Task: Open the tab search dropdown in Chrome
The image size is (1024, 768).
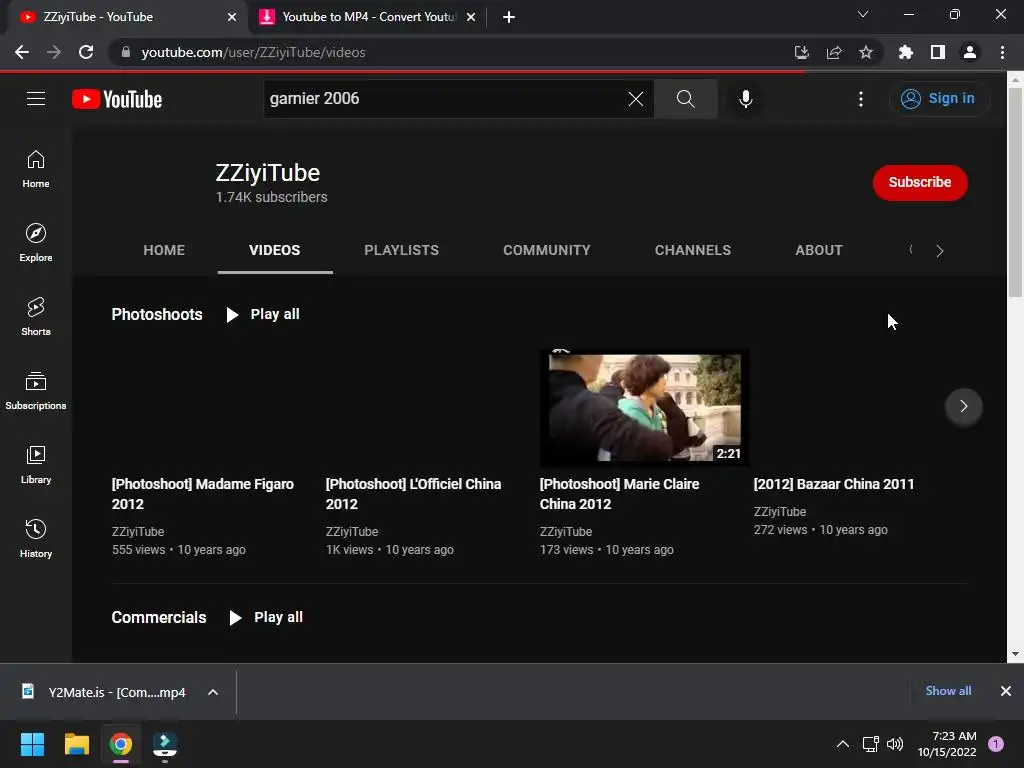Action: click(x=863, y=14)
